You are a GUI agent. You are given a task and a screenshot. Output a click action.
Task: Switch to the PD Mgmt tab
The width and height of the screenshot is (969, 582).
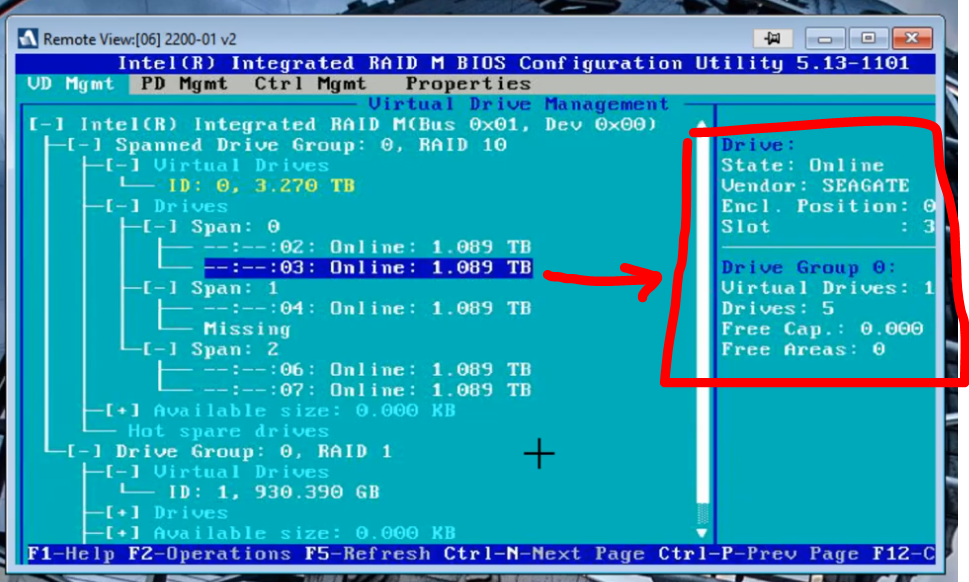coord(184,84)
